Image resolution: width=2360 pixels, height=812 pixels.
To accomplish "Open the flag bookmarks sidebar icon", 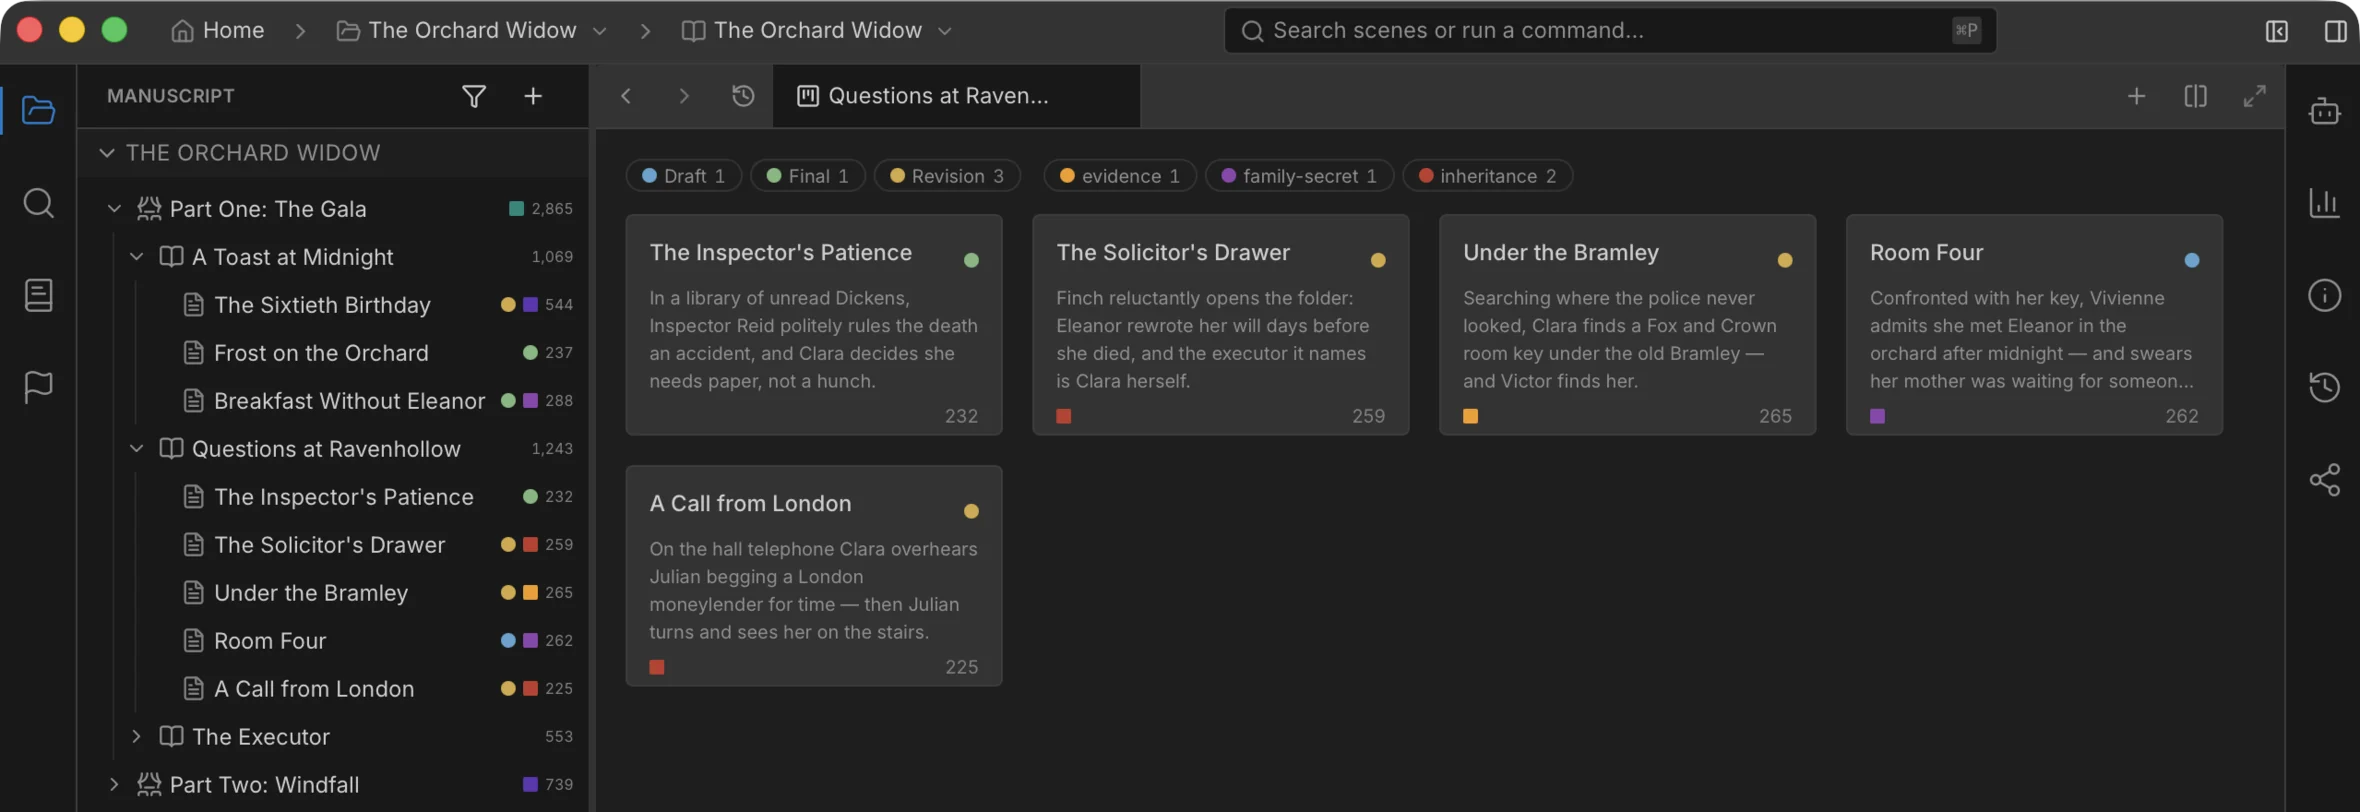I will click(x=38, y=387).
